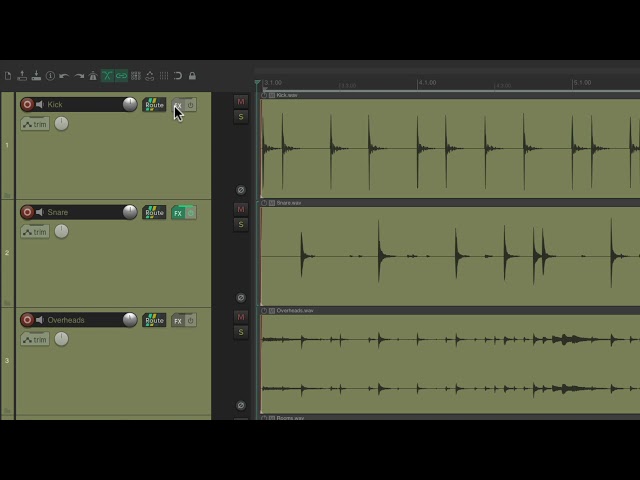This screenshot has width=640, height=480.
Task: Open Kick track trim automation mode menu
Action: 35,124
